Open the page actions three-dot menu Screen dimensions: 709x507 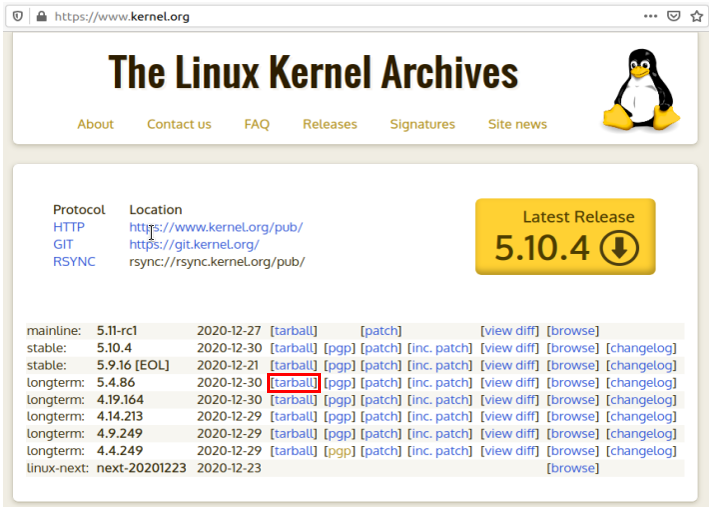[651, 16]
